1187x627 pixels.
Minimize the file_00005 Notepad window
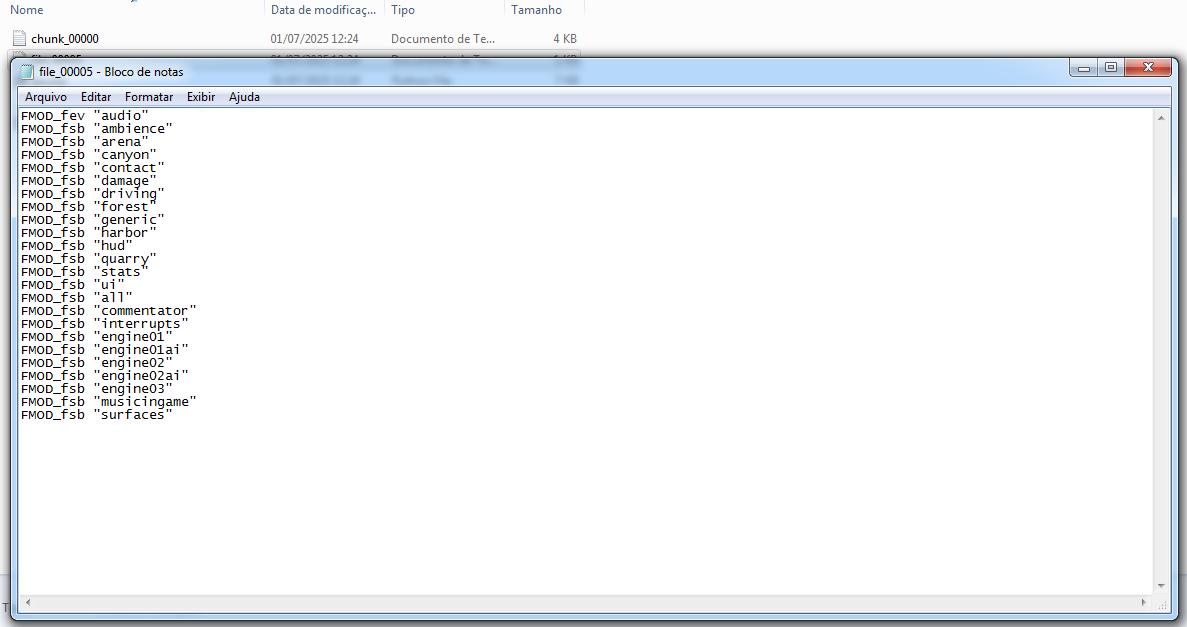coord(1083,67)
